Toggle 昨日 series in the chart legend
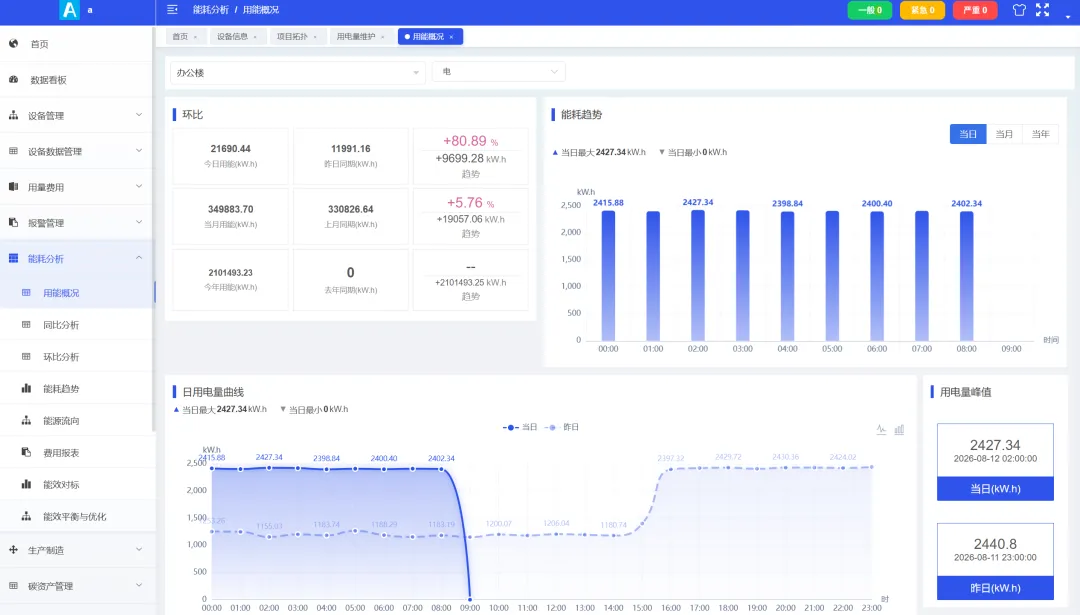 click(562, 427)
